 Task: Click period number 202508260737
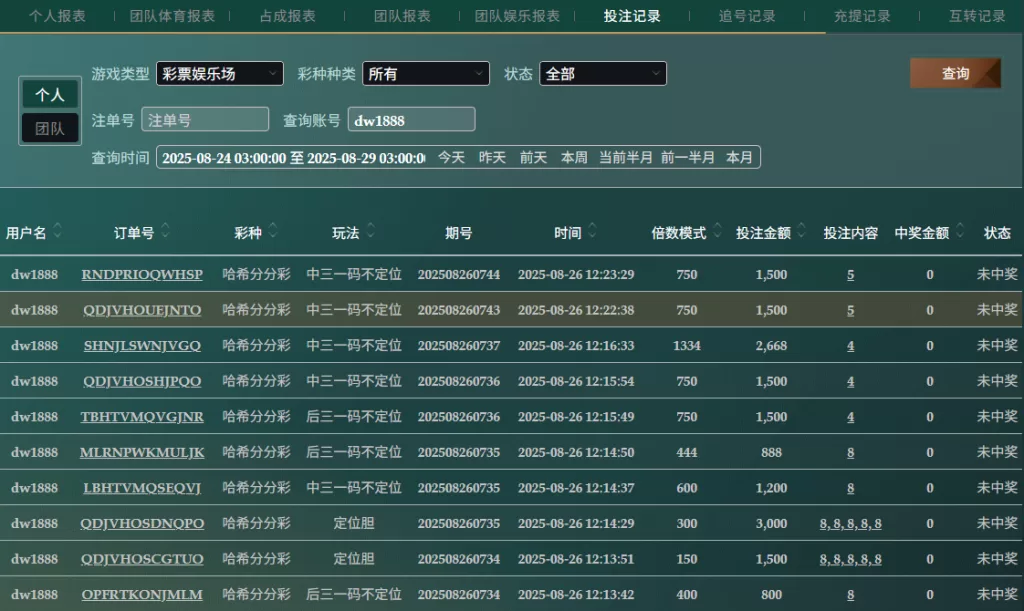point(459,345)
